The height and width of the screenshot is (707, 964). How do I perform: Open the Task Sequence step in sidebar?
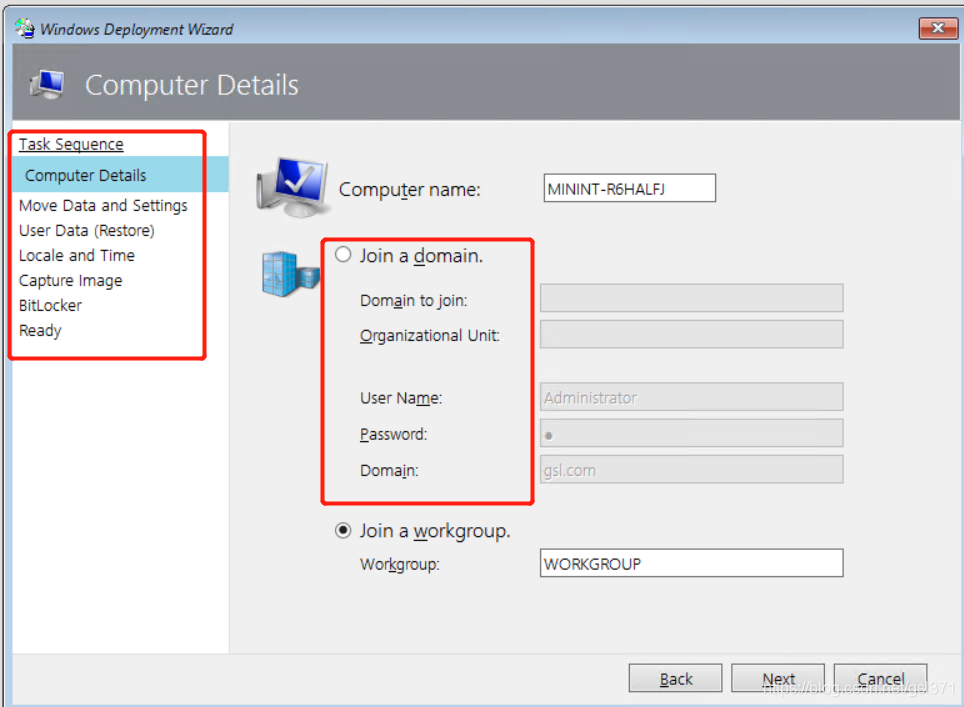tap(71, 144)
